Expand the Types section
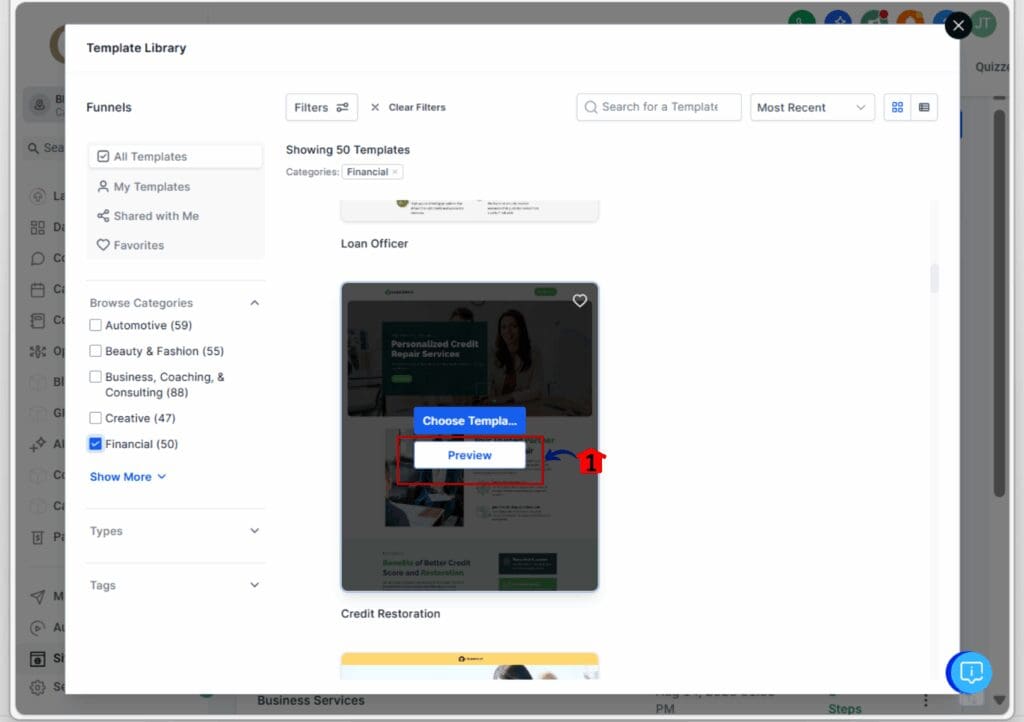1024x722 pixels. point(175,531)
